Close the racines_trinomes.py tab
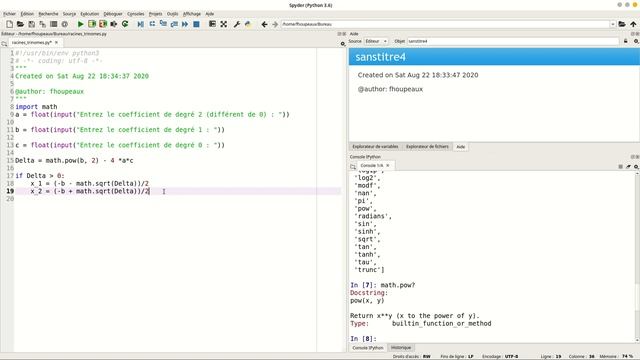The height and width of the screenshot is (360, 640). 56,42
